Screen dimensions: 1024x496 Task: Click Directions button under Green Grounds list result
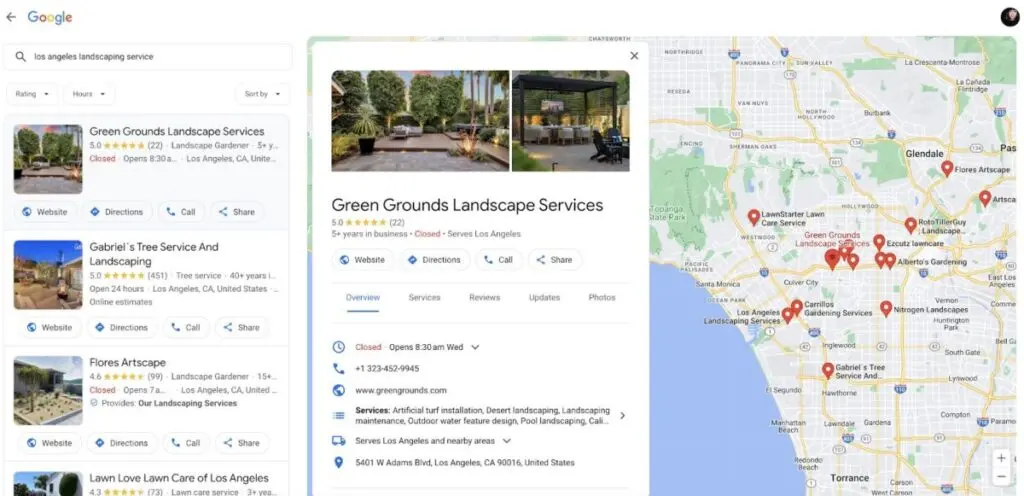[116, 212]
